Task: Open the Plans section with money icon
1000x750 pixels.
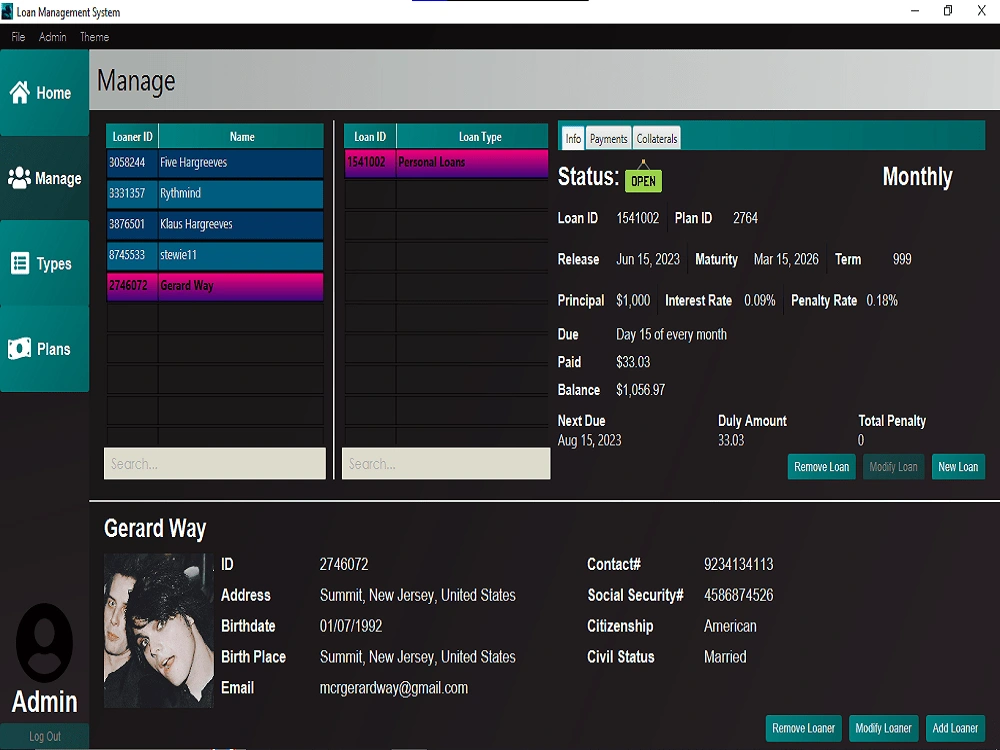Action: click(x=44, y=349)
